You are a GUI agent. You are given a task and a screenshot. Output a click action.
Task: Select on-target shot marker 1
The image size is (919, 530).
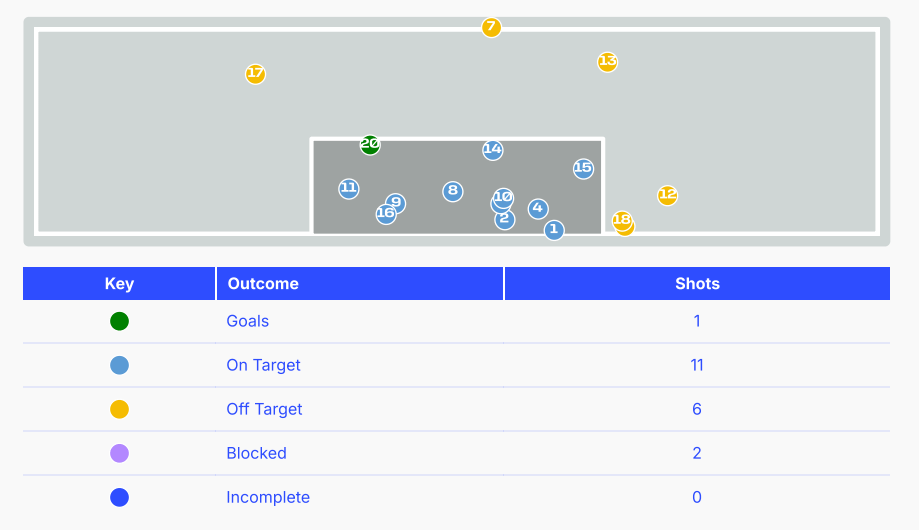click(554, 230)
